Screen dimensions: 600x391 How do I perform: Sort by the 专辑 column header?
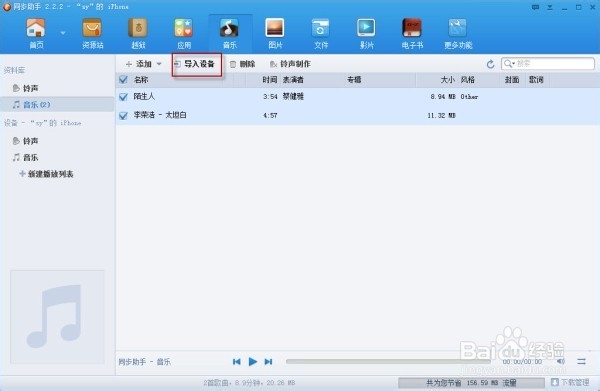[354, 80]
